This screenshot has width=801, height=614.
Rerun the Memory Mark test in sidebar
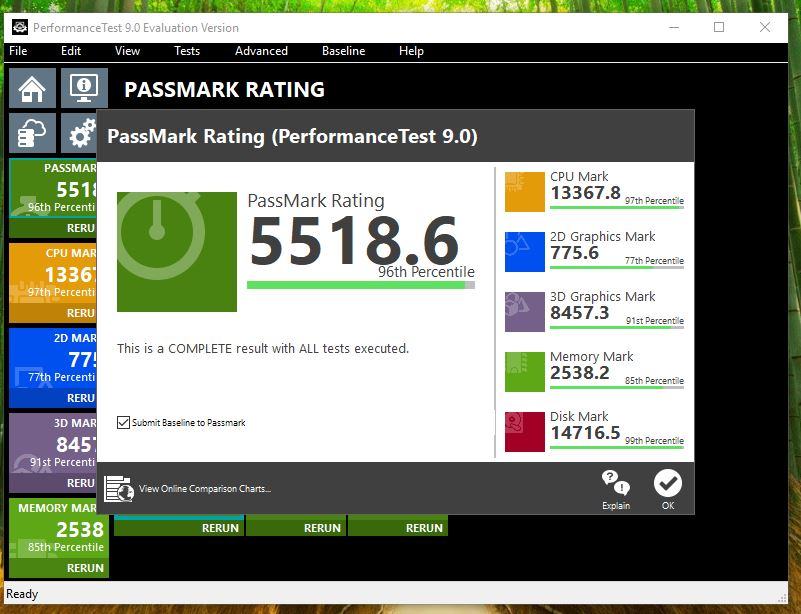(59, 568)
